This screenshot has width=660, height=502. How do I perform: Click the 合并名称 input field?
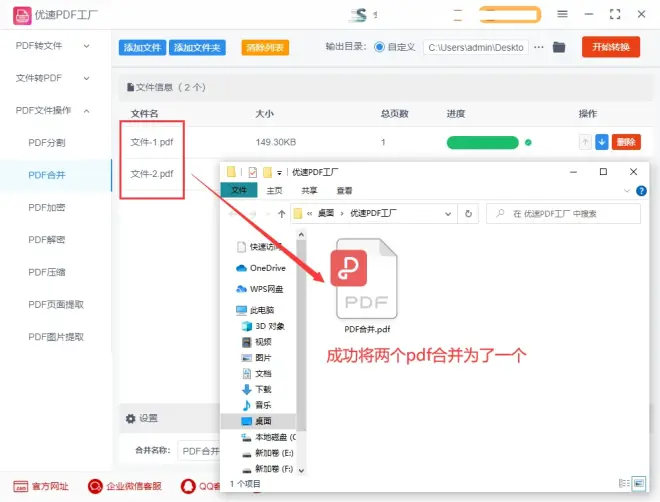point(199,452)
